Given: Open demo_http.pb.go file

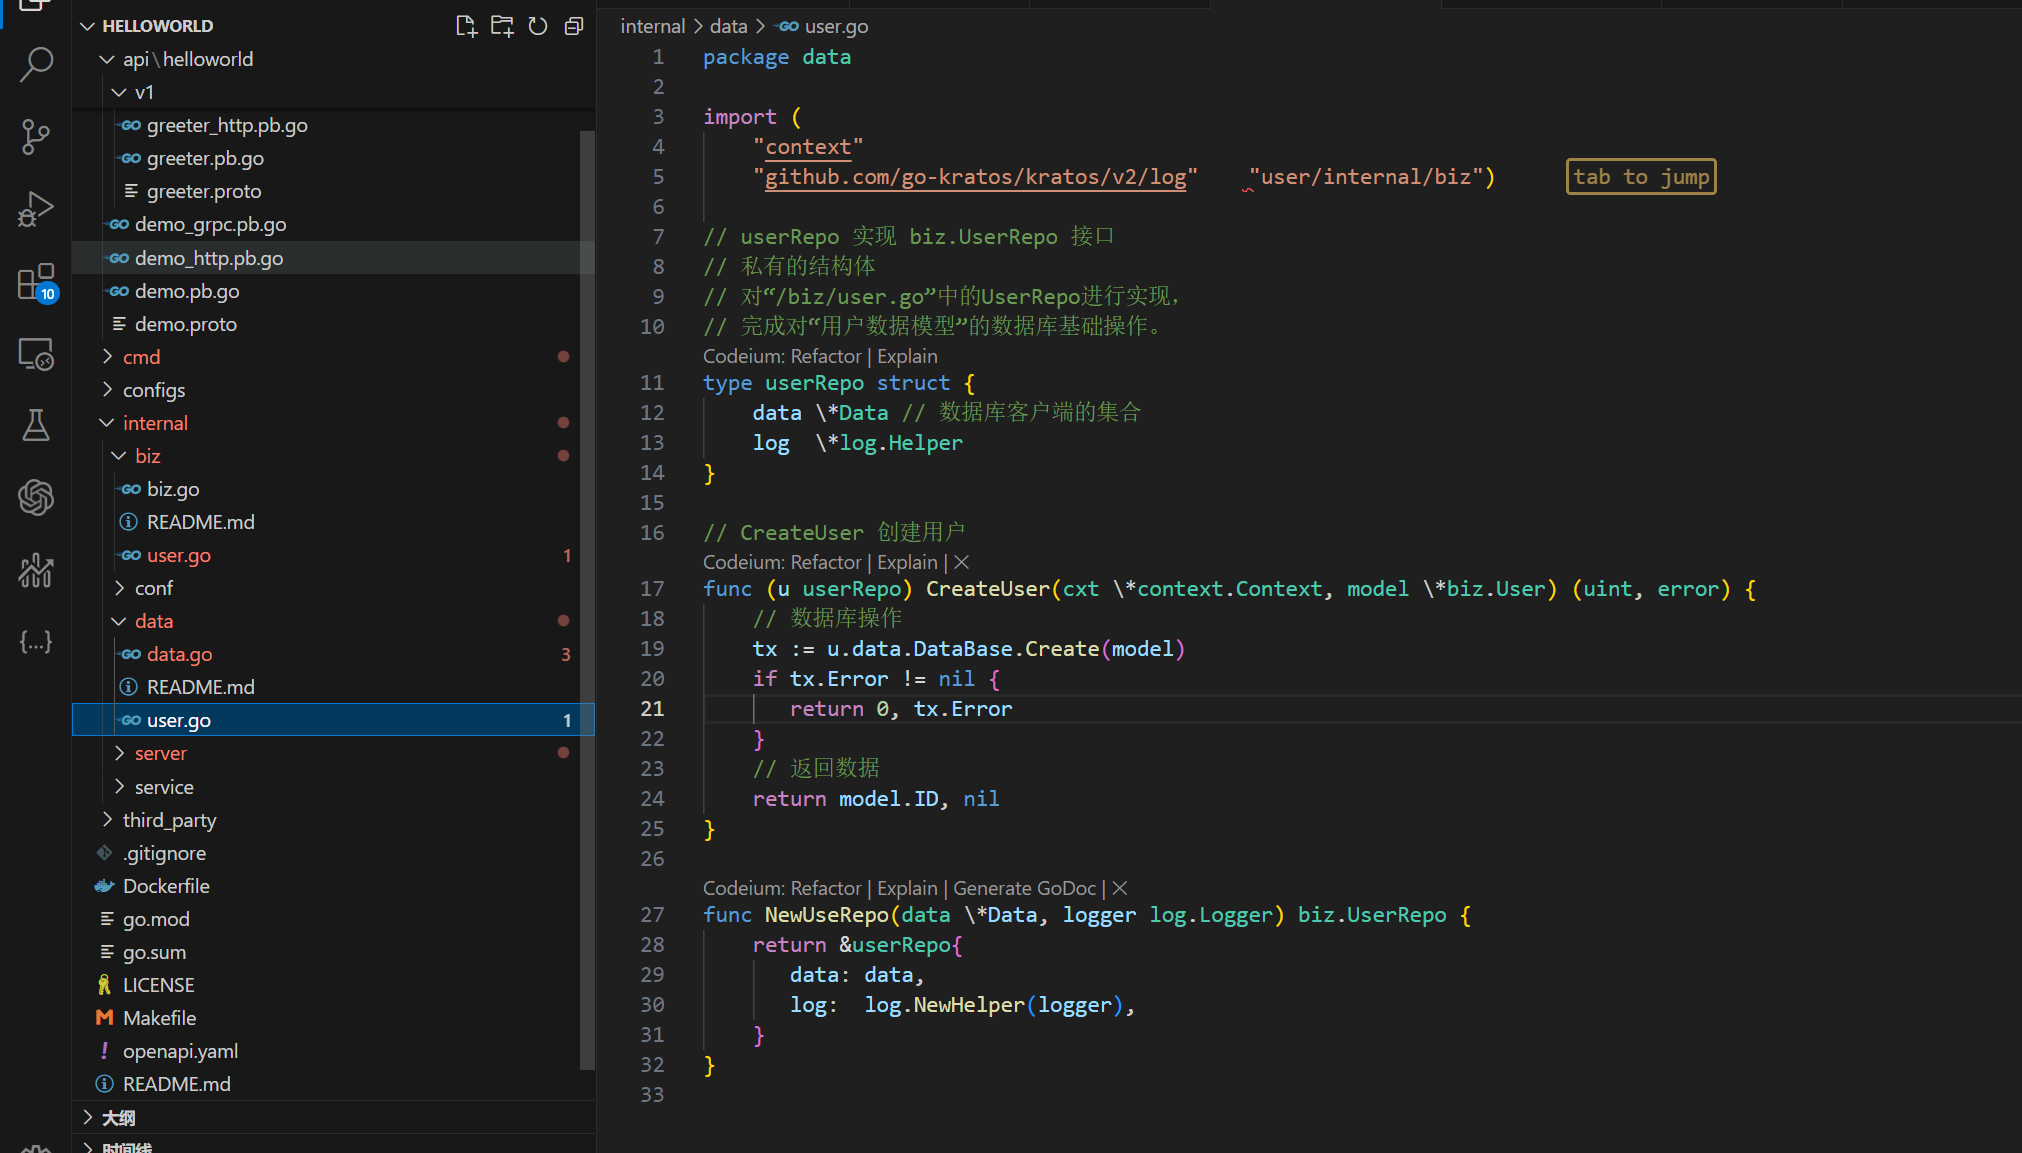Looking at the screenshot, I should (333, 258).
